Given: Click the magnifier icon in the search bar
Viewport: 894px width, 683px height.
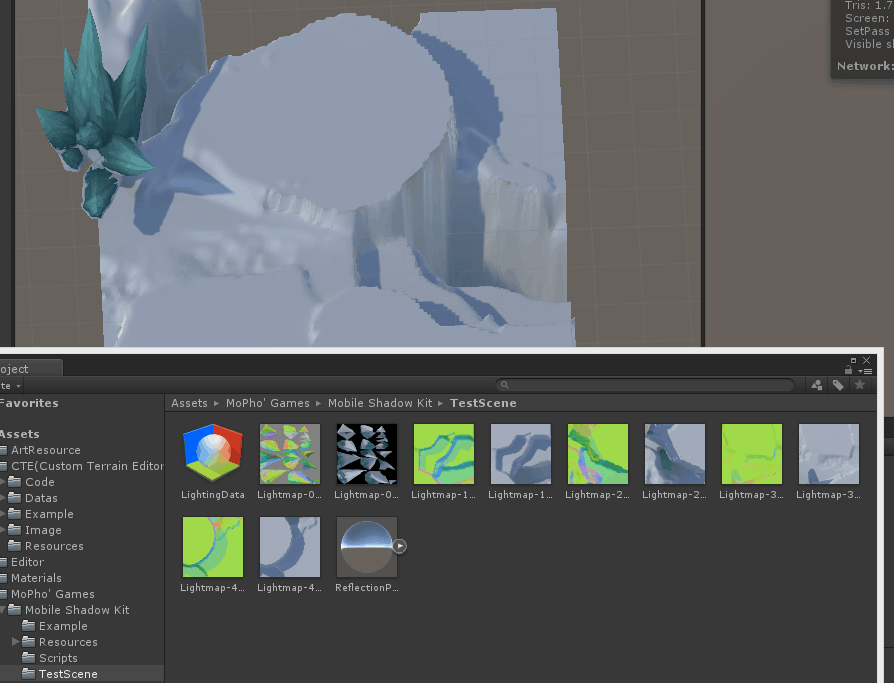Looking at the screenshot, I should click(504, 384).
